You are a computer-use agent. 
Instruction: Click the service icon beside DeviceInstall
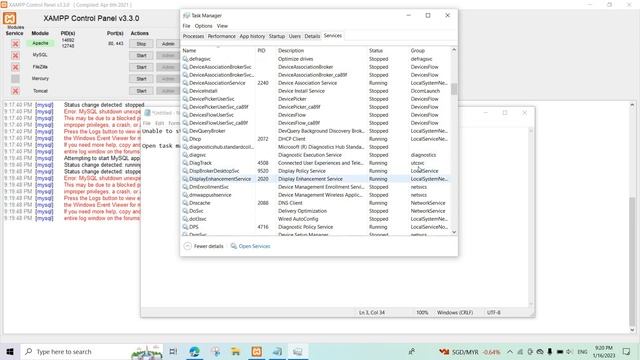(185, 91)
